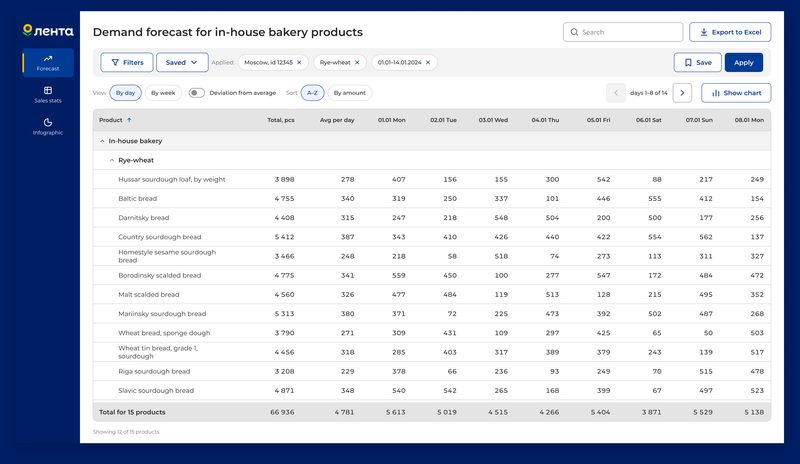800x464 pixels.
Task: Select the Riga sourdough bread row
Action: point(432,371)
